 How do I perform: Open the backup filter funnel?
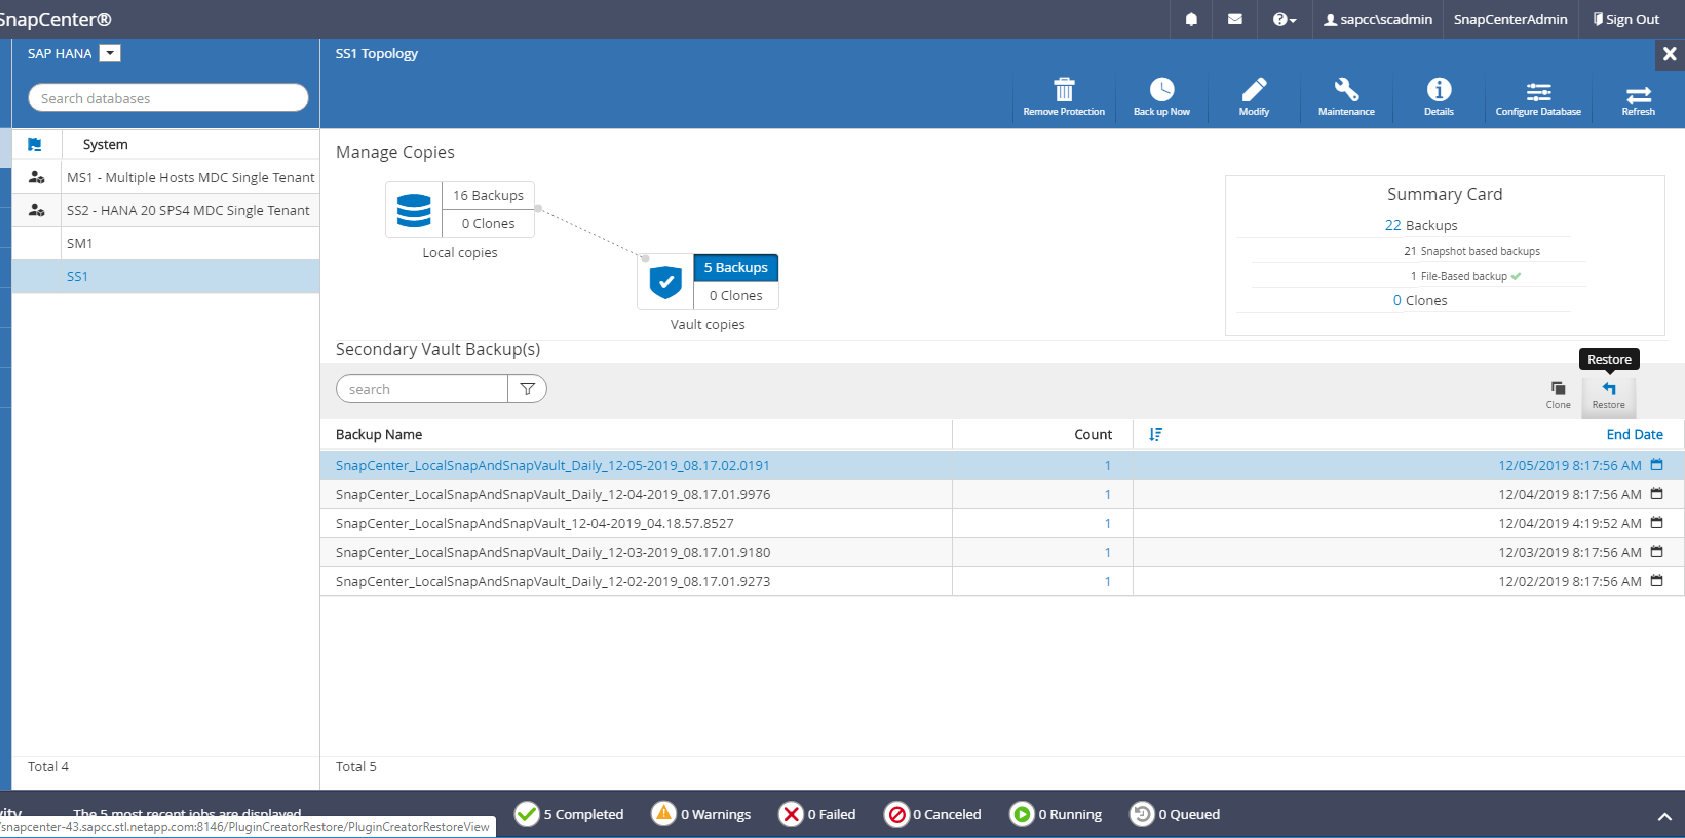point(527,389)
